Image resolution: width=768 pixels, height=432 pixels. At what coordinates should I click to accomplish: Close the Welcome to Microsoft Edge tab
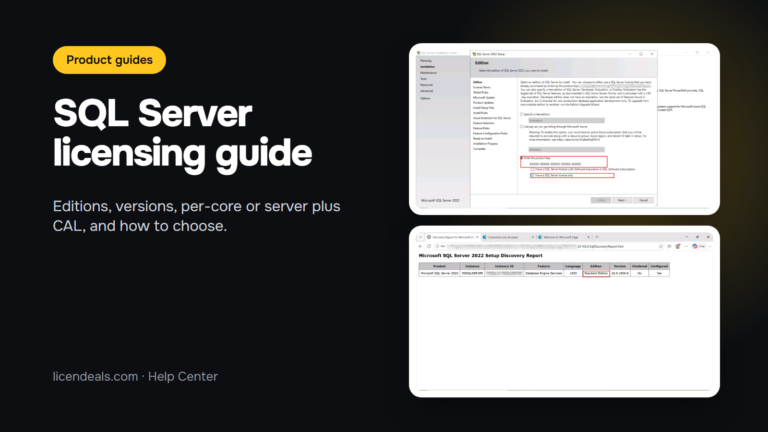click(x=588, y=237)
